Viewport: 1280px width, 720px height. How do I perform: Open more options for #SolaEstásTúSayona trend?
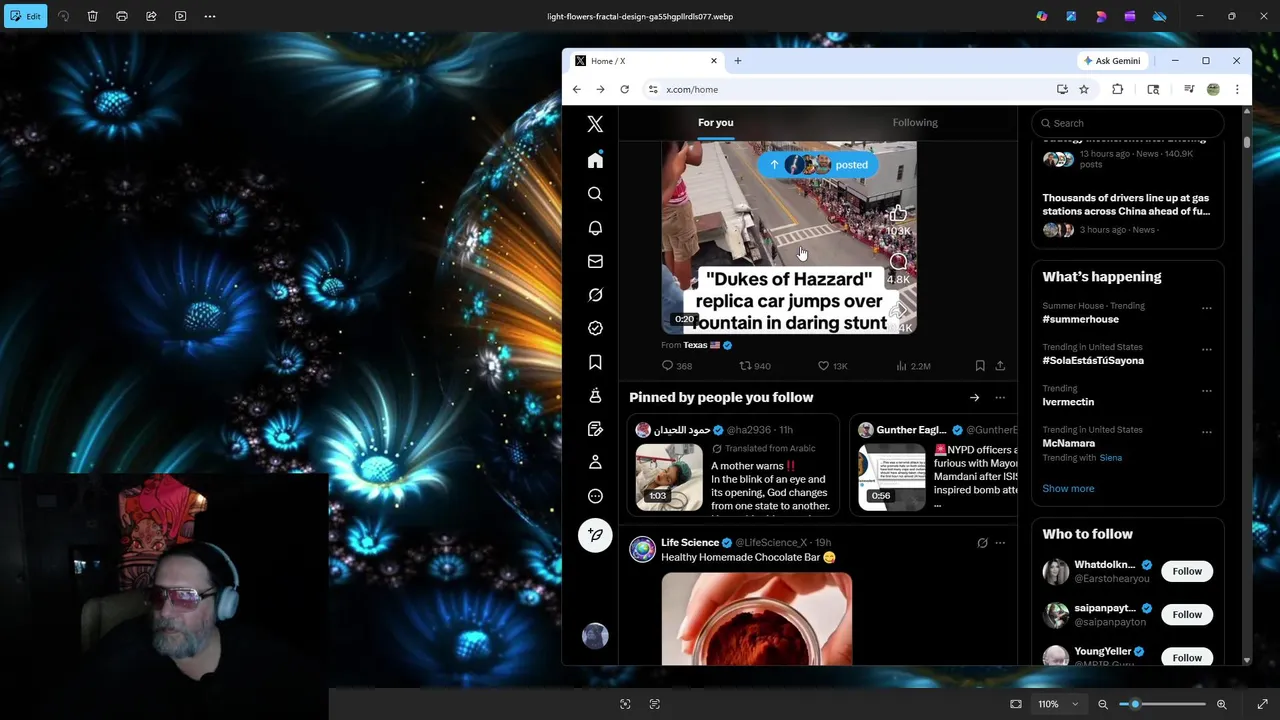coord(1207,350)
